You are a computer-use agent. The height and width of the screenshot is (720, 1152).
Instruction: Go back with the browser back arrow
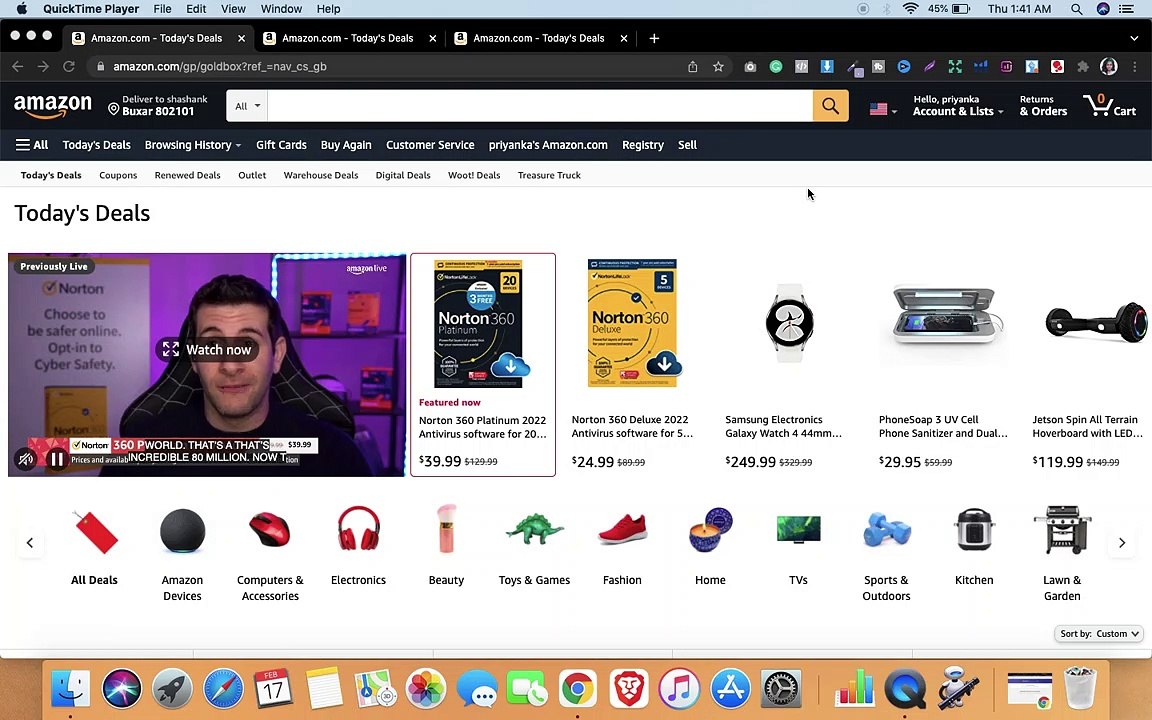click(18, 66)
